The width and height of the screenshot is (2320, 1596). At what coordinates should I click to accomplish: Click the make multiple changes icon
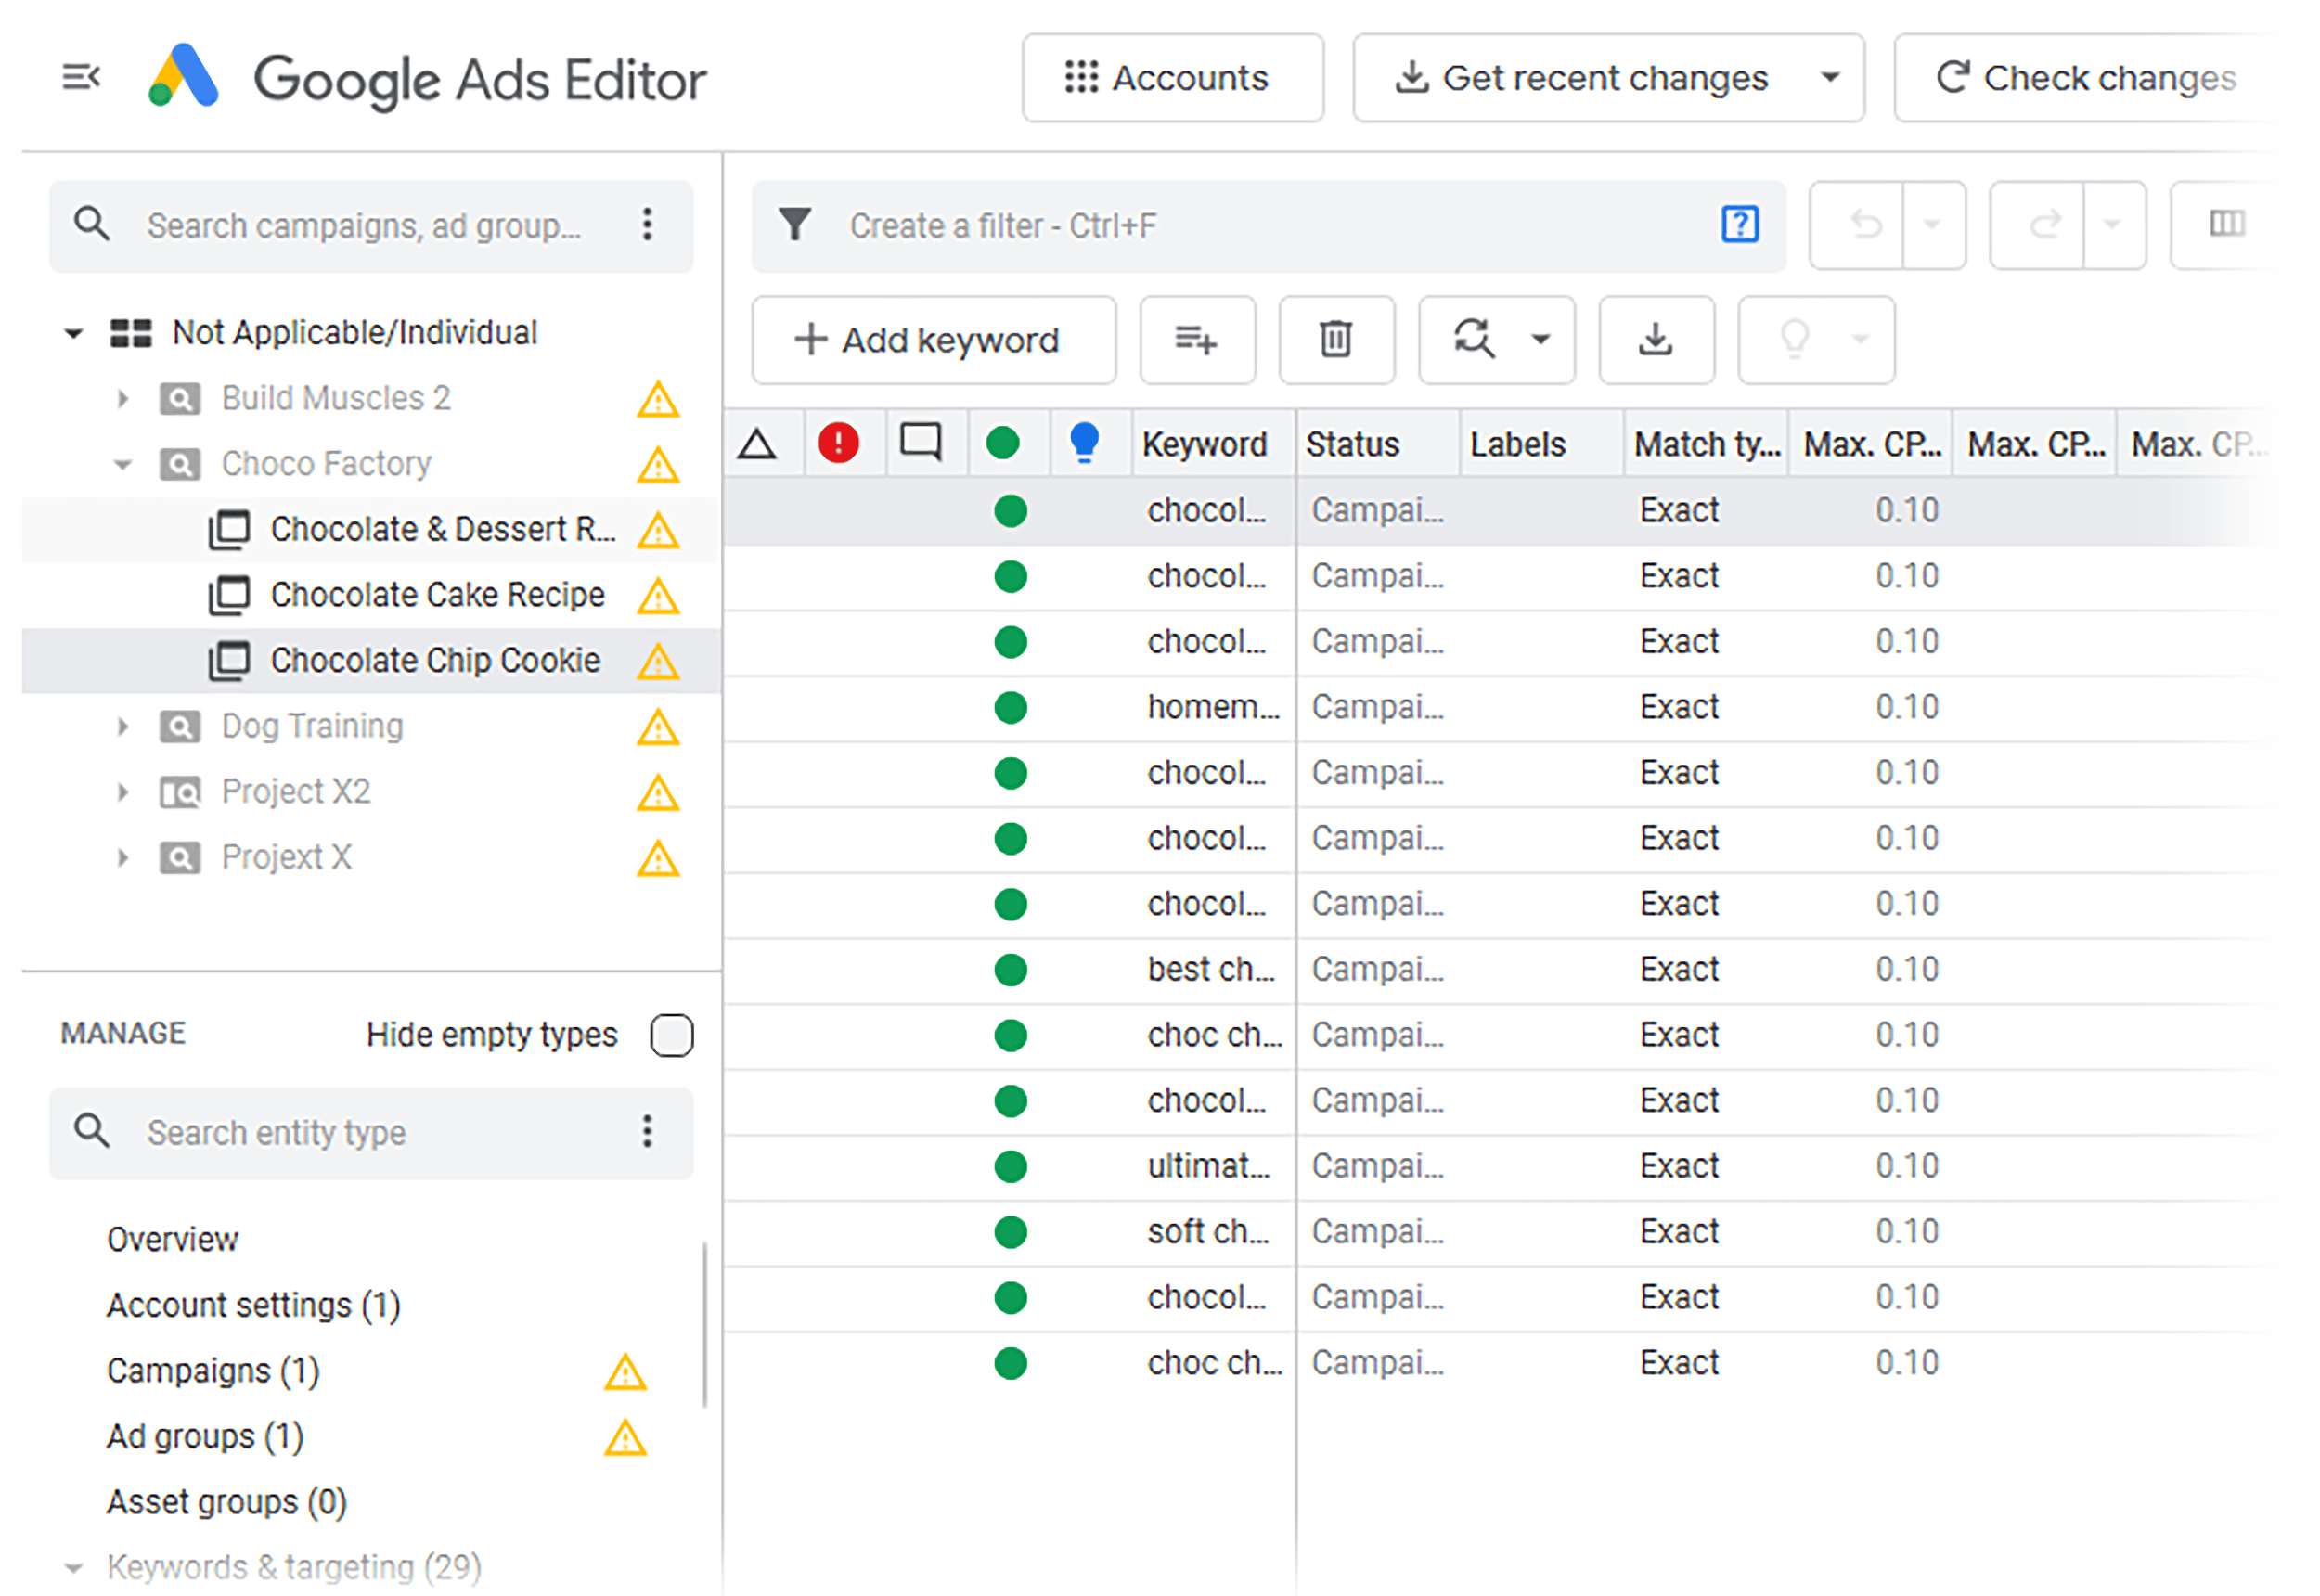1196,340
